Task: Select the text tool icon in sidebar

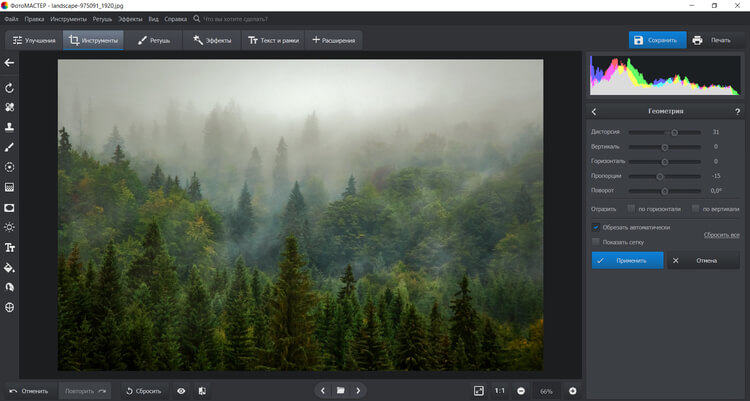Action: pyautogui.click(x=10, y=247)
